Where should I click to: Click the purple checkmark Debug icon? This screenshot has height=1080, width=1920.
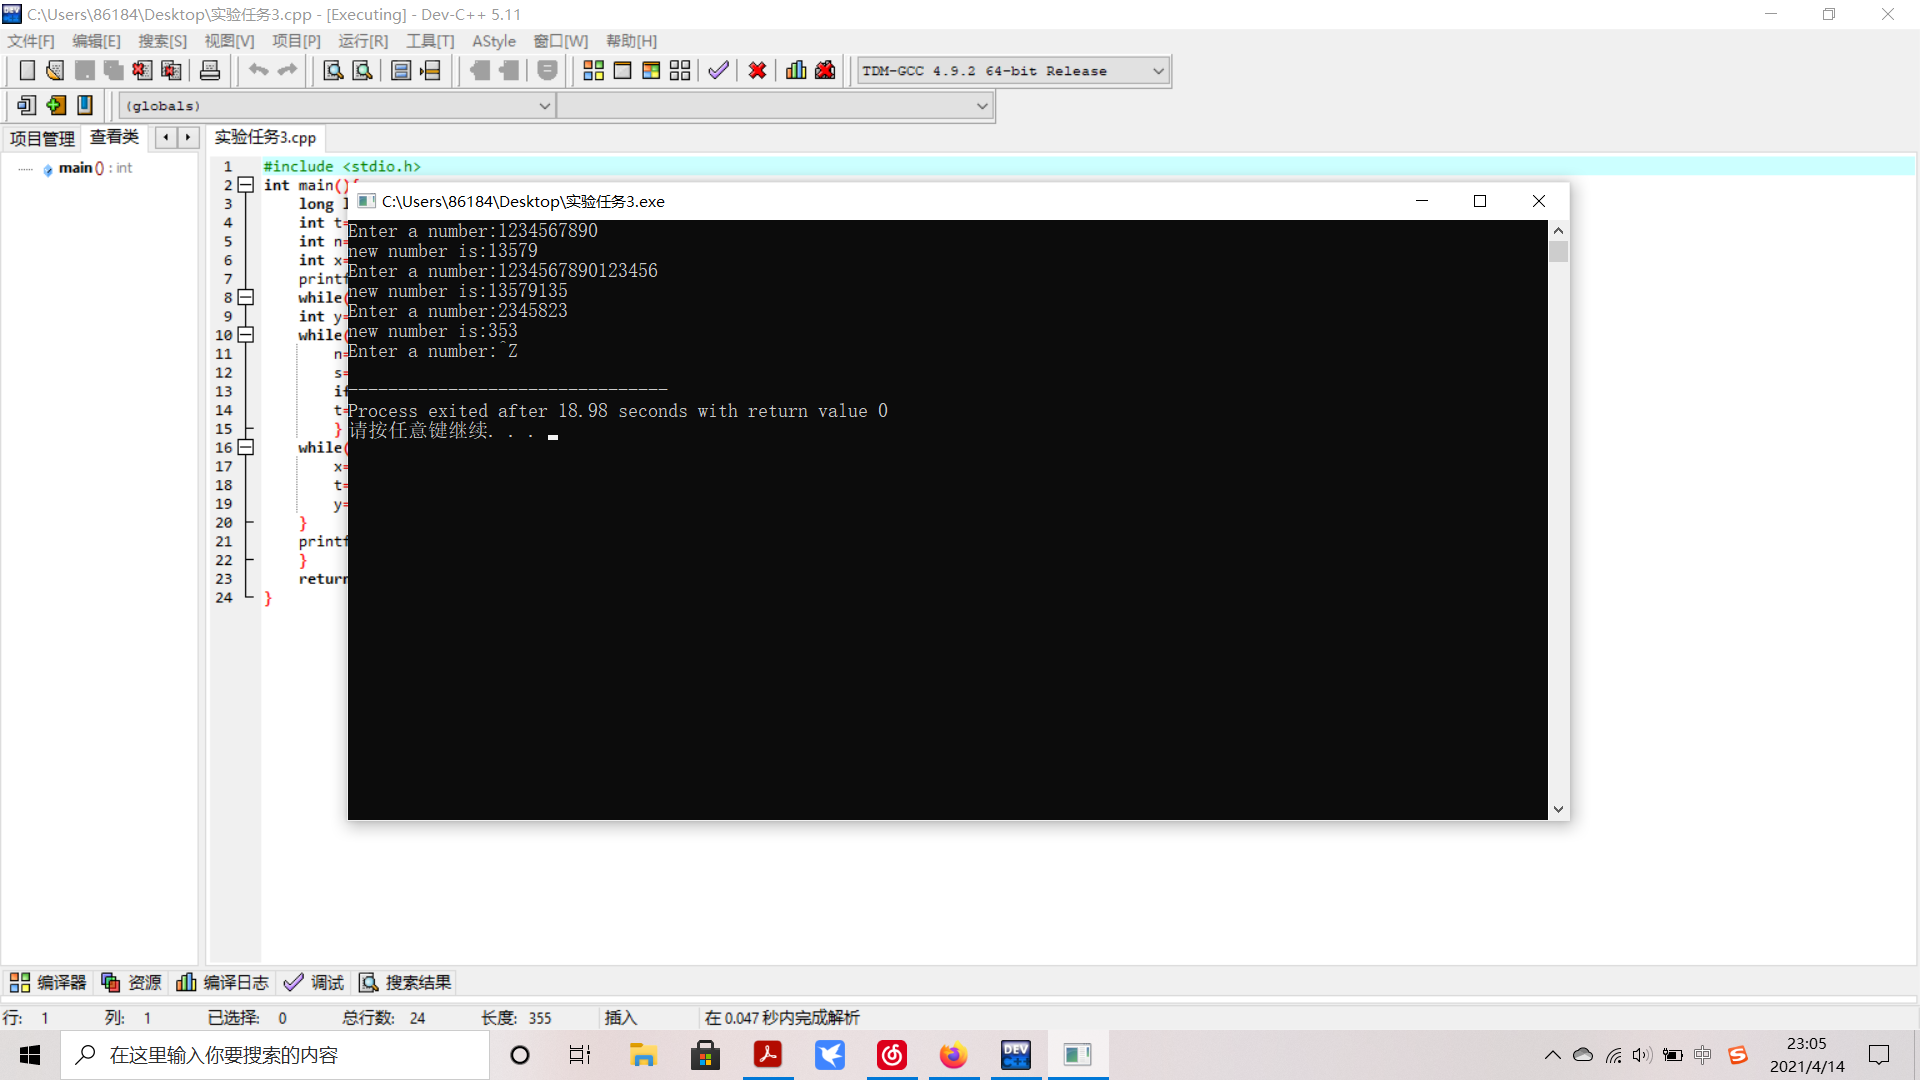click(x=718, y=71)
